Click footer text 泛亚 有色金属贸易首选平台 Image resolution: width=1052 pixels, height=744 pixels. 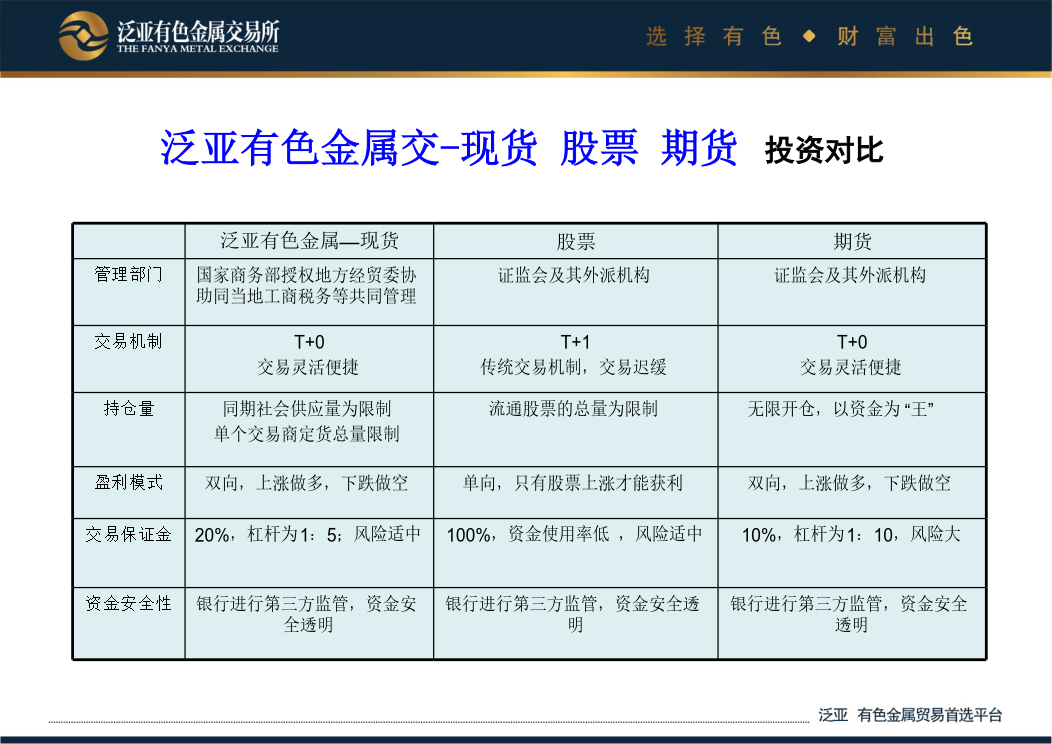pyautogui.click(x=910, y=715)
